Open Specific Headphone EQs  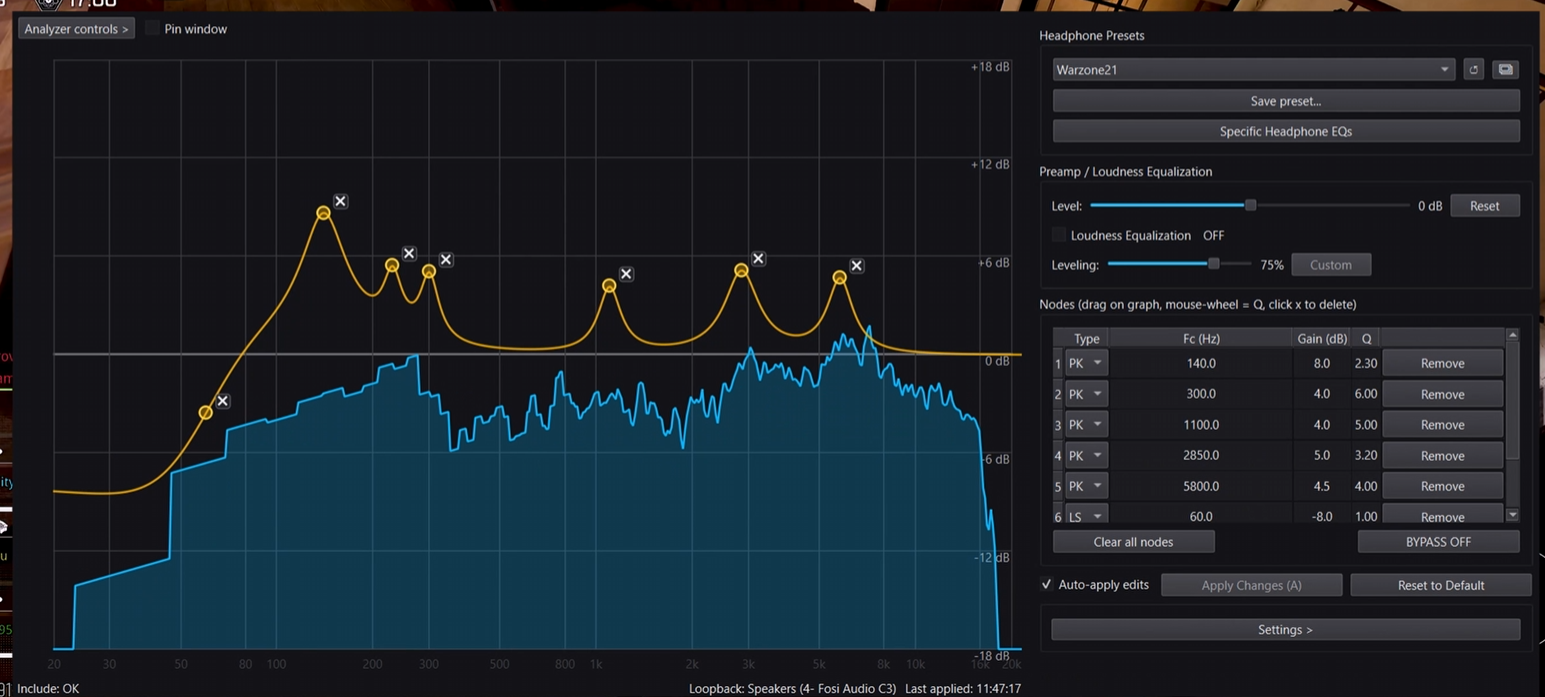click(1286, 131)
